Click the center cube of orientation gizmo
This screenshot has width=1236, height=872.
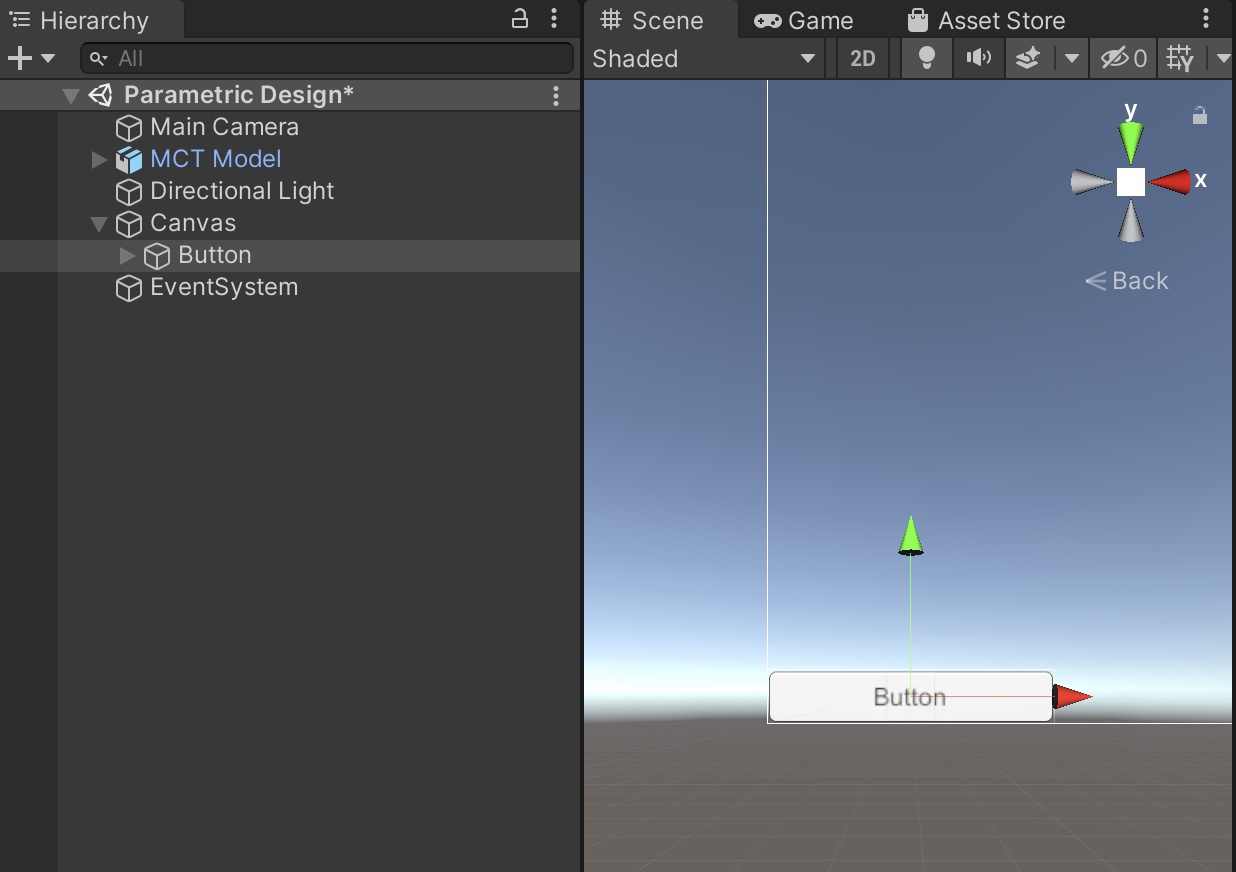[1131, 182]
